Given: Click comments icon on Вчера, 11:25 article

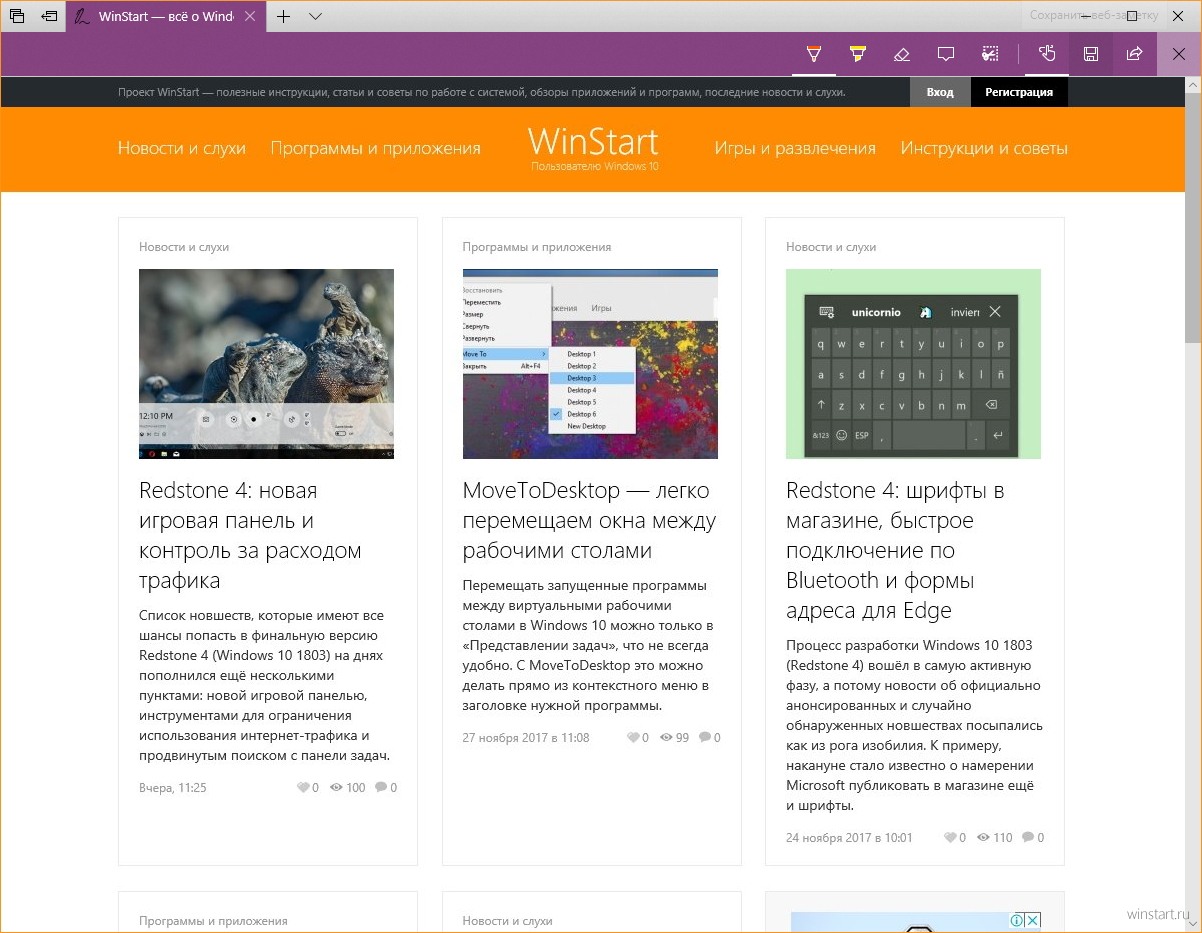Looking at the screenshot, I should pyautogui.click(x=381, y=788).
